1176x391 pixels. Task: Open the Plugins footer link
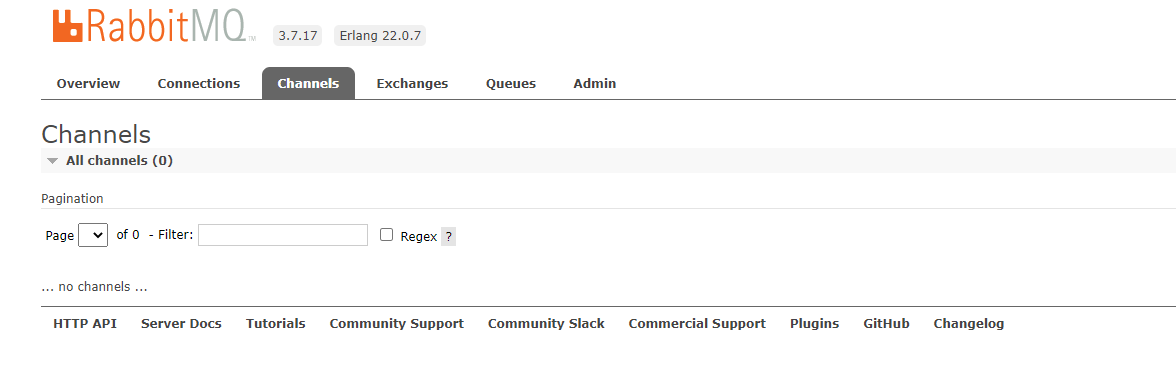pos(814,323)
